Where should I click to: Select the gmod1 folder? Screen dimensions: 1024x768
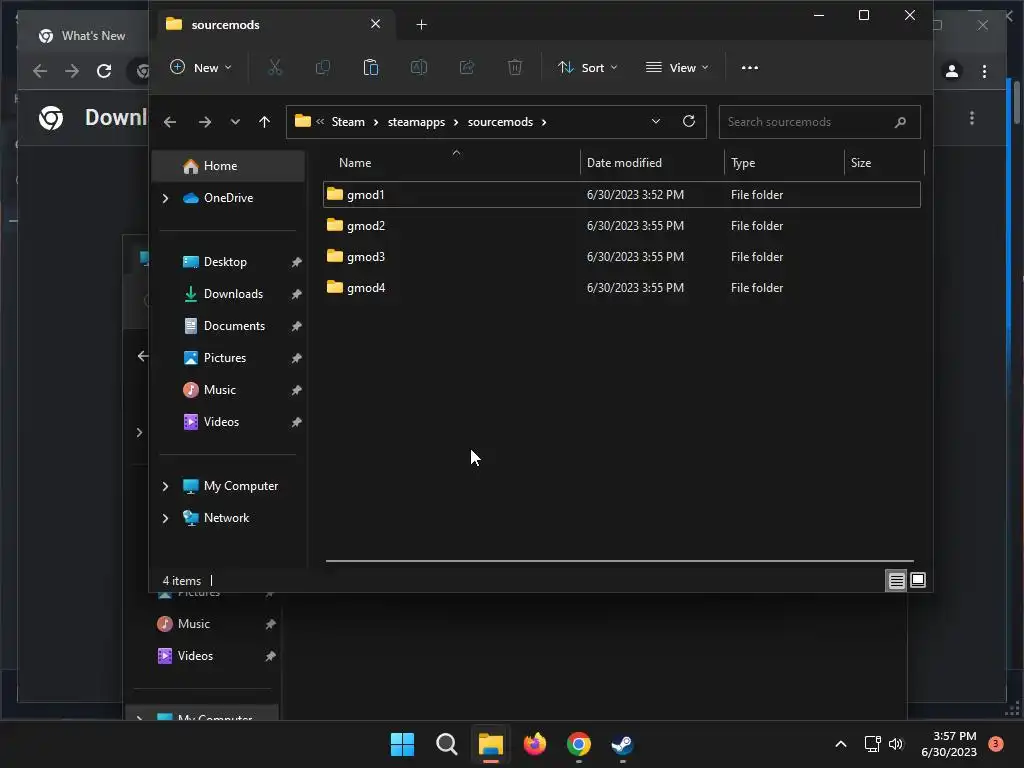click(622, 195)
